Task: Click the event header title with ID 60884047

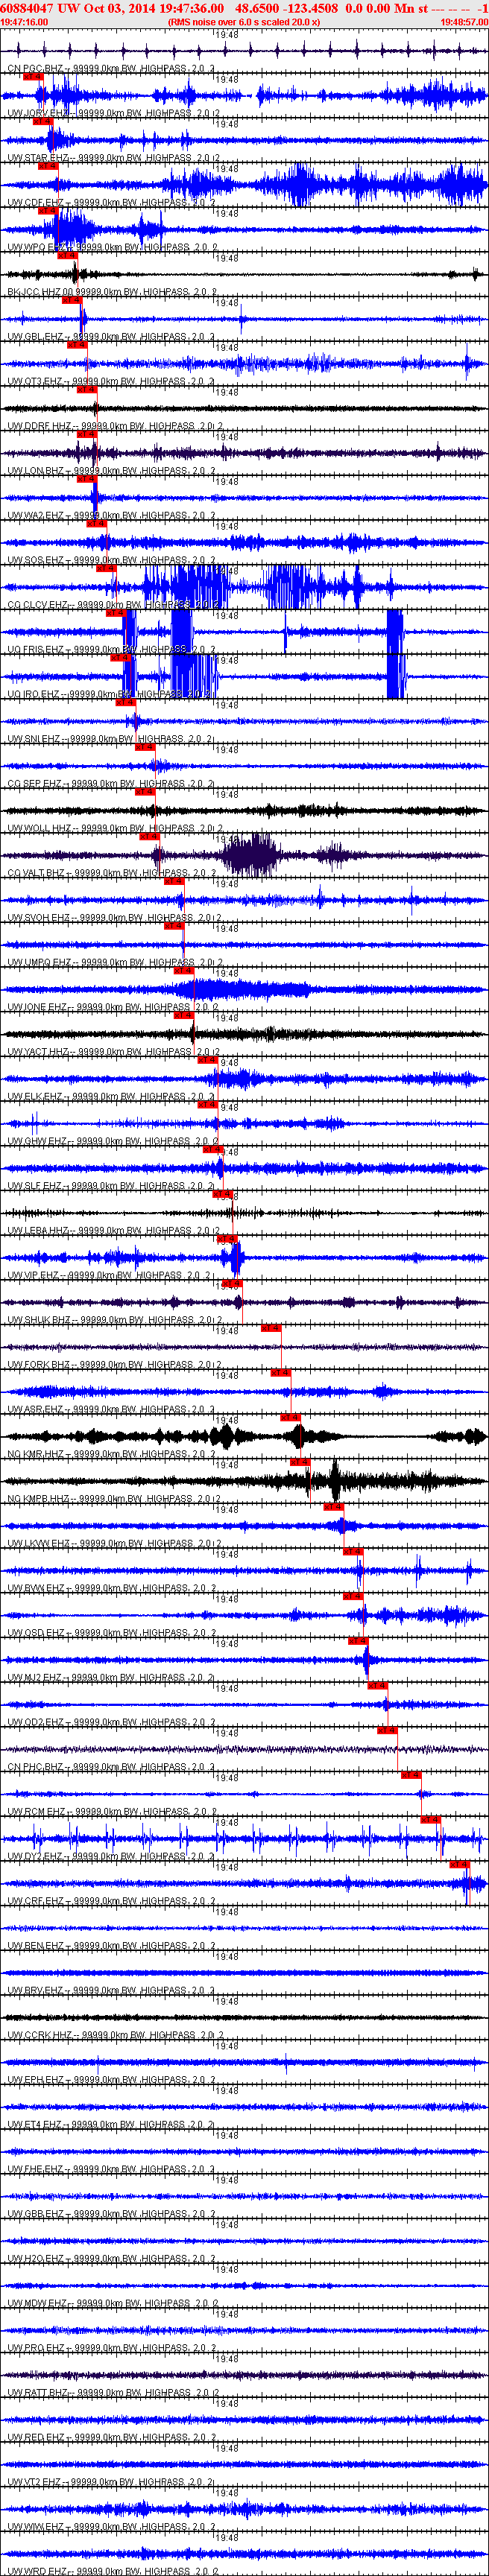Action: [244, 7]
